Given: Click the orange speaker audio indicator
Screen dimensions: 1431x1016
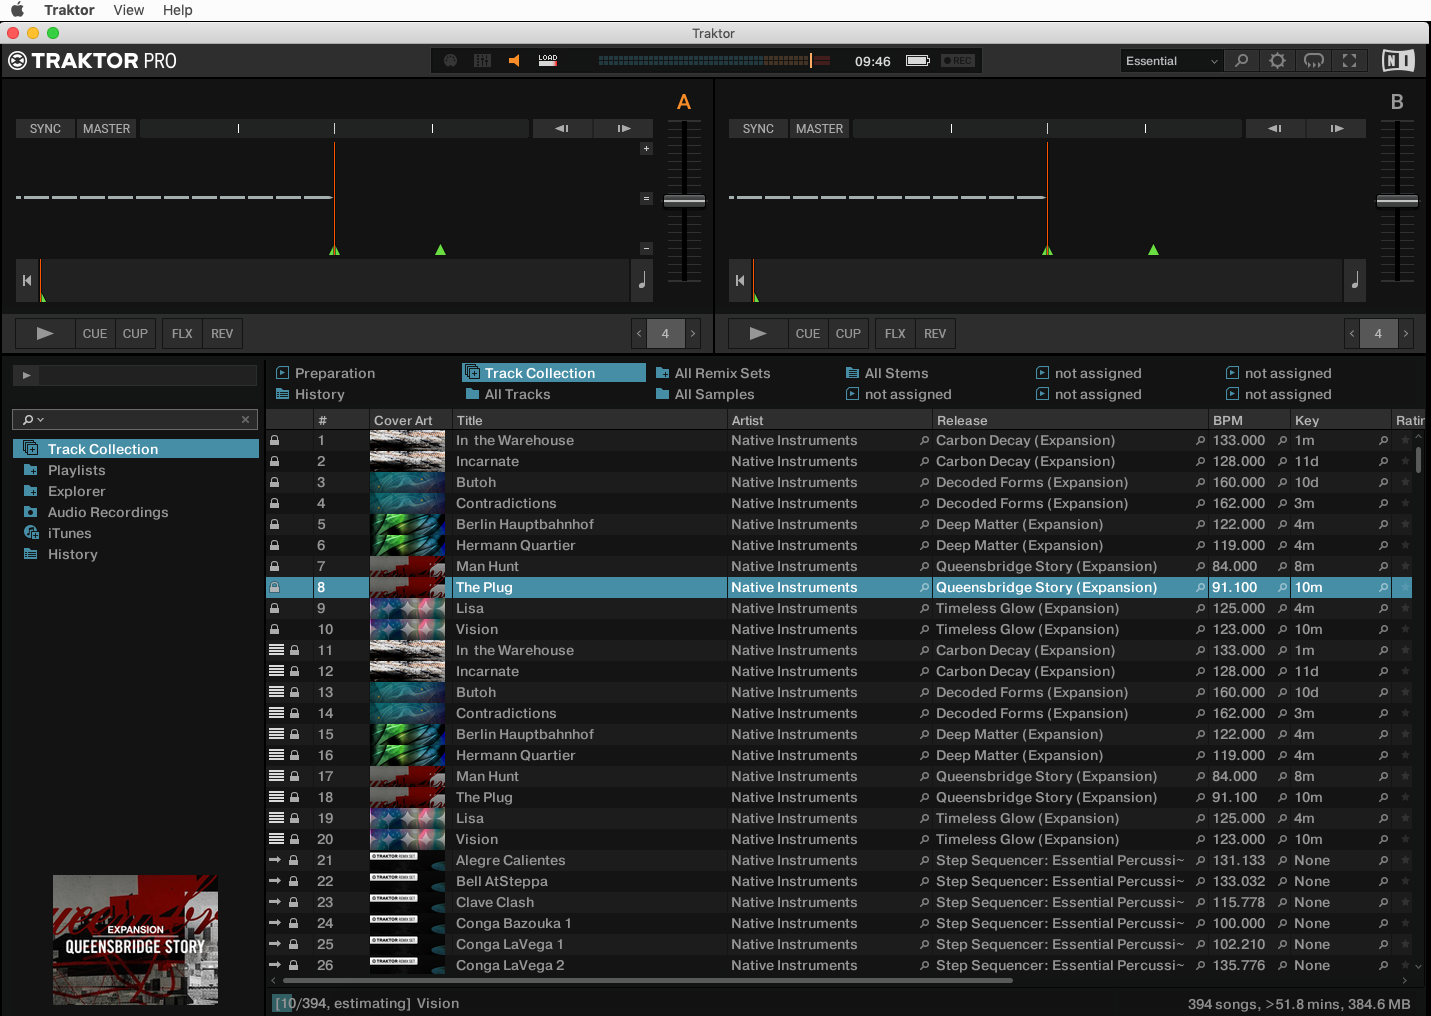Looking at the screenshot, I should (x=514, y=61).
